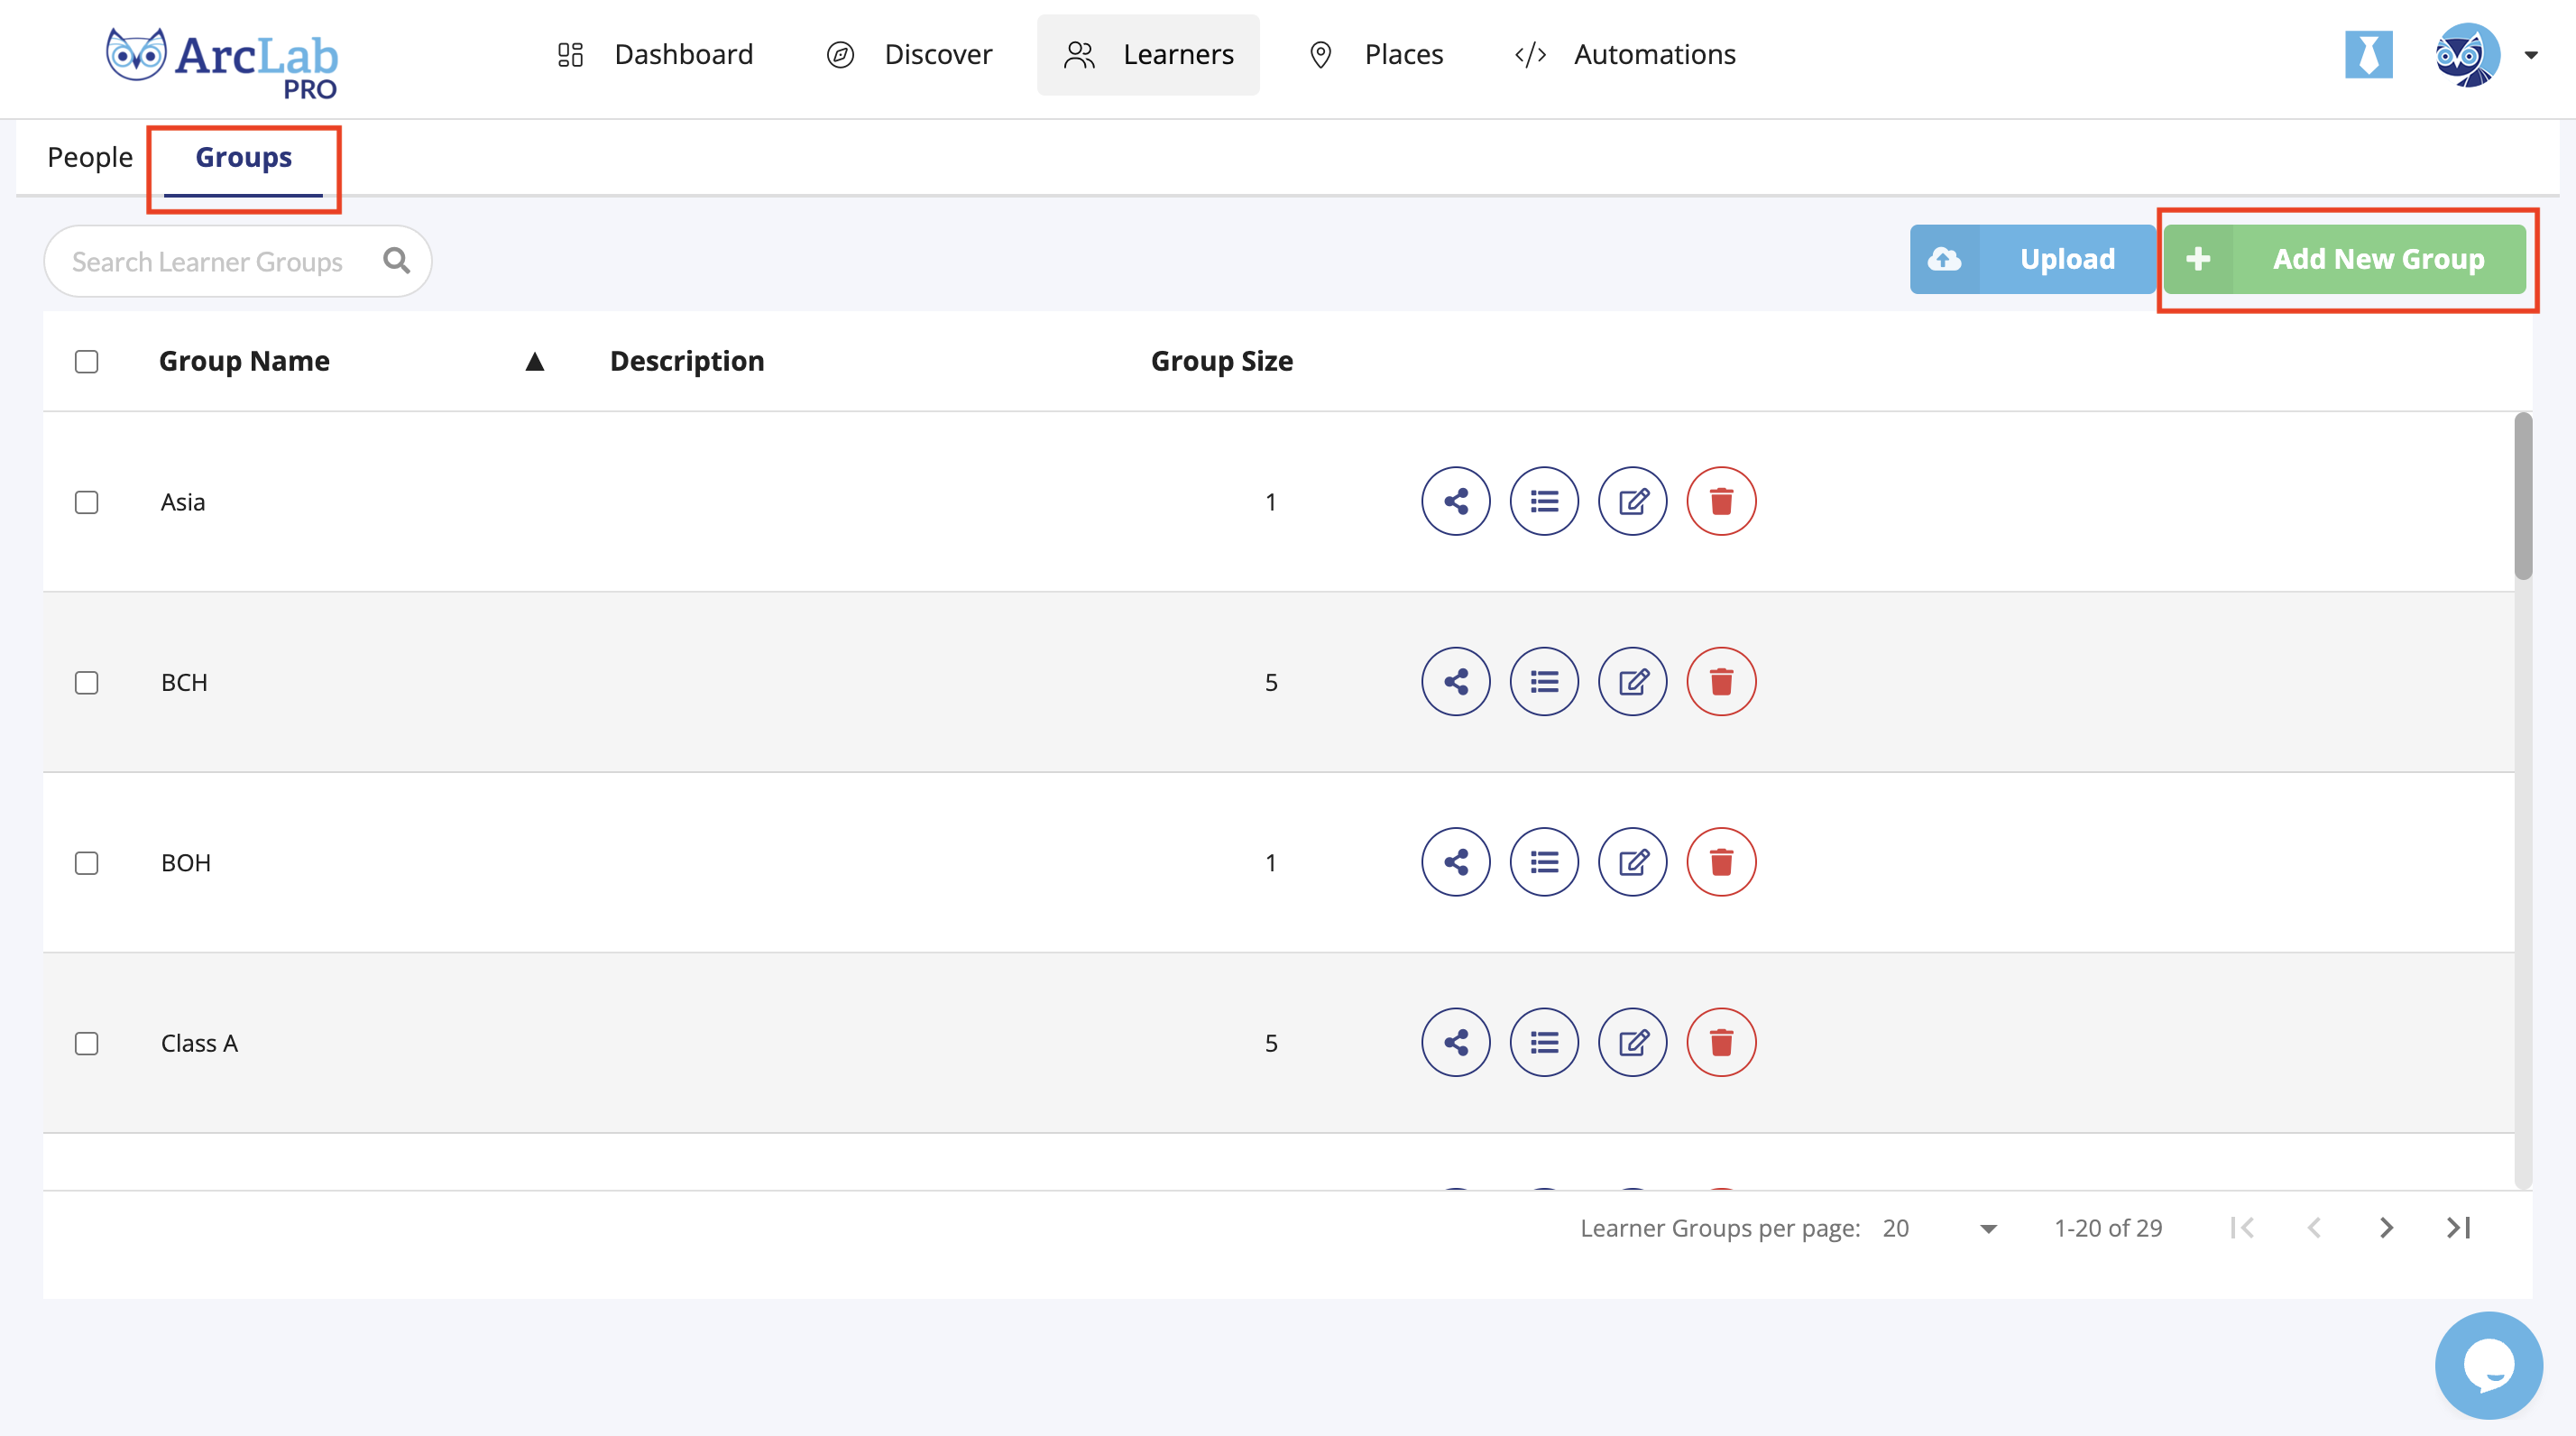This screenshot has width=2576, height=1436.
Task: Delete the Class A group
Action: click(x=1721, y=1043)
